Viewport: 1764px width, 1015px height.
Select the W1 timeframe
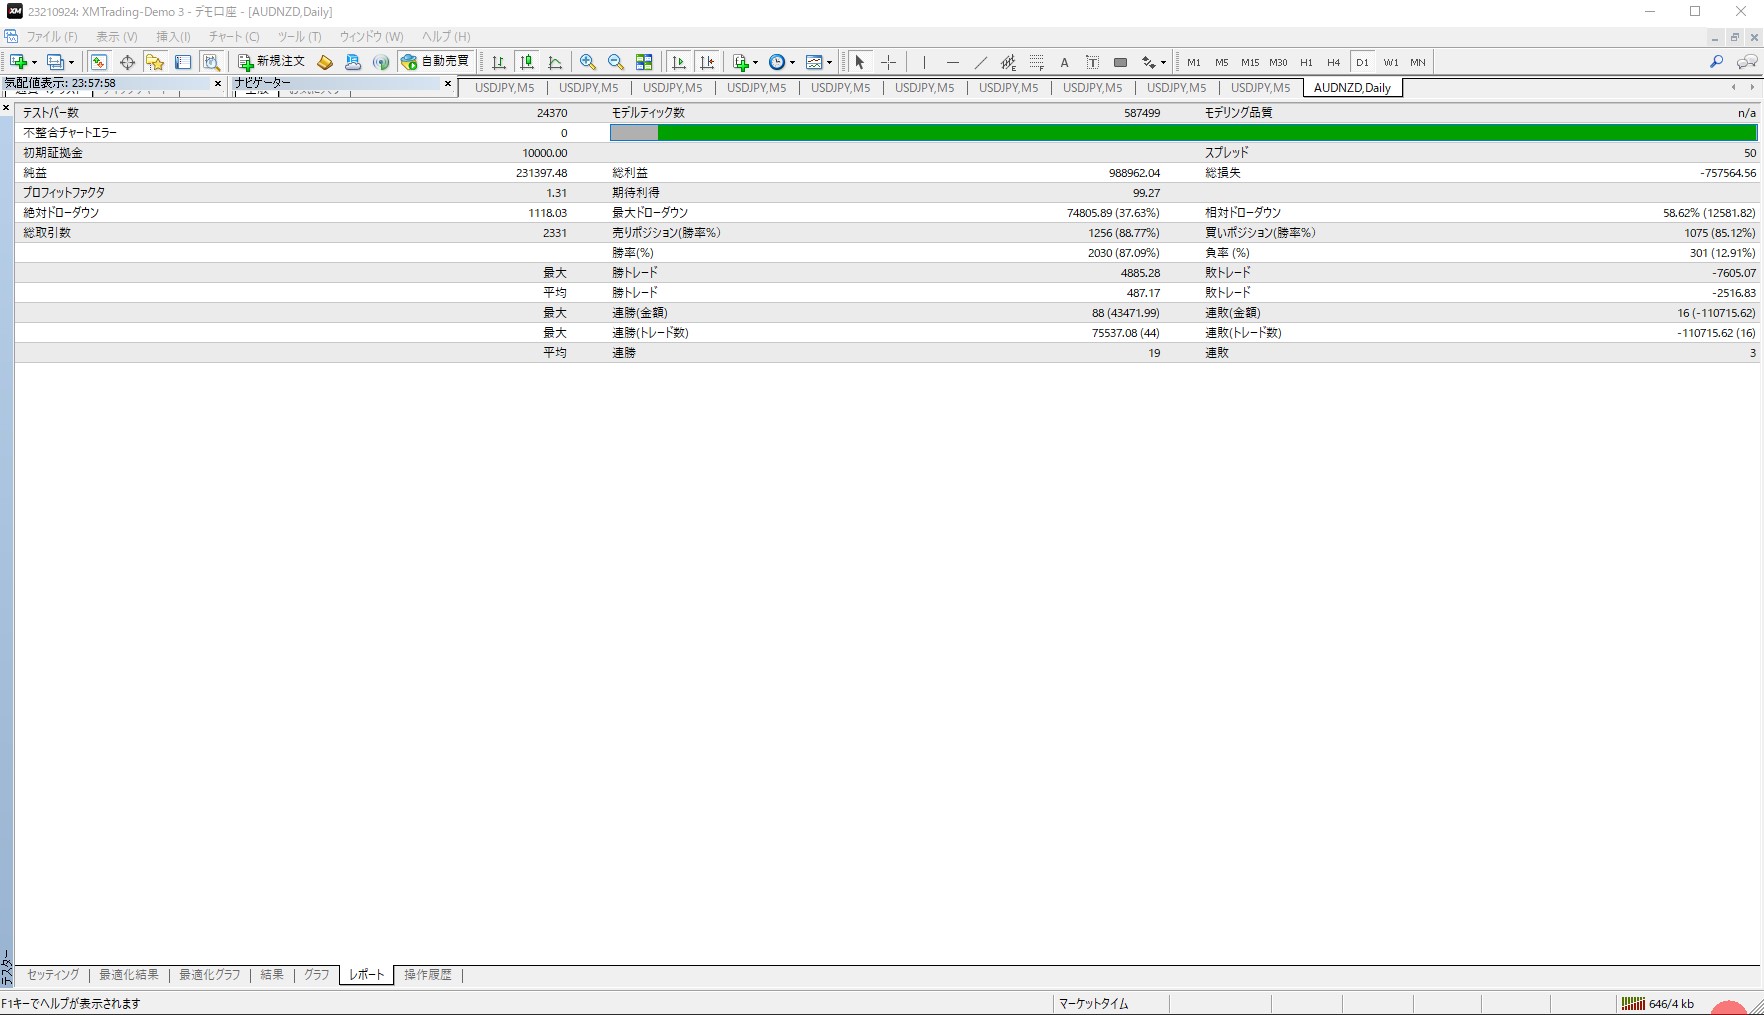tap(1391, 62)
